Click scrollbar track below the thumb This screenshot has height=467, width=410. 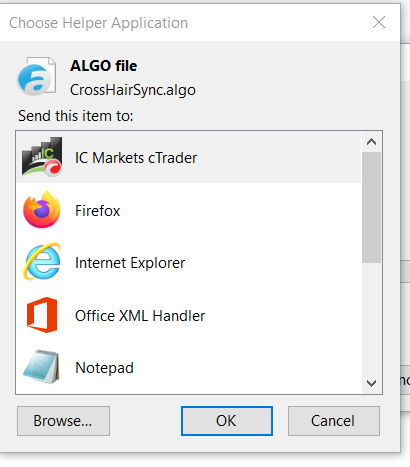click(371, 318)
